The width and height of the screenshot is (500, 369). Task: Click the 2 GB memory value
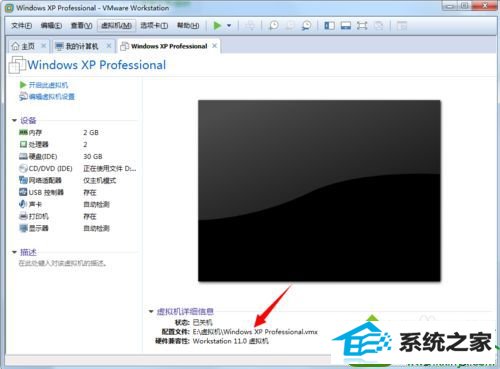(91, 132)
